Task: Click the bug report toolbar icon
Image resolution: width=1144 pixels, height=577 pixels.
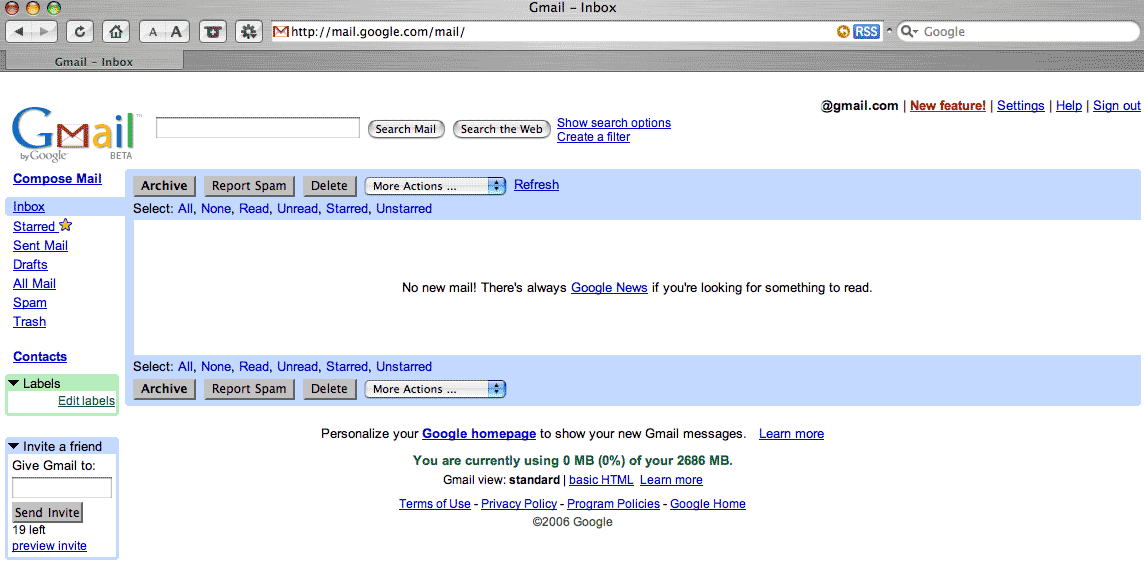Action: pos(249,31)
